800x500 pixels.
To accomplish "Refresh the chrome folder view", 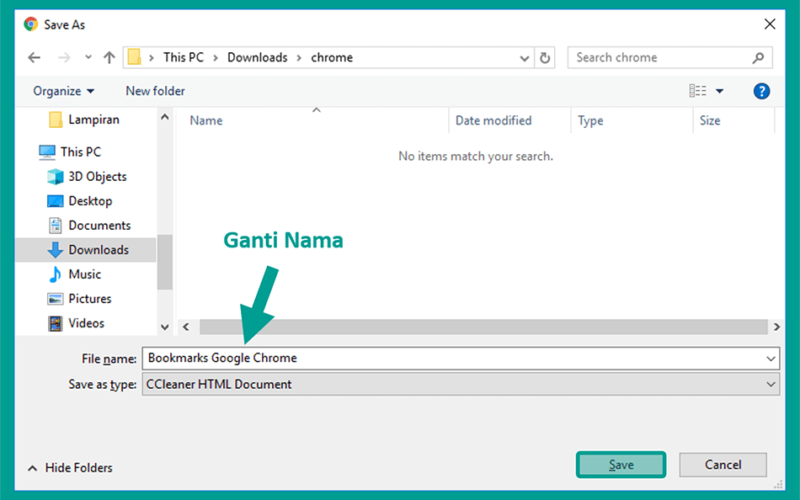I will pyautogui.click(x=545, y=58).
